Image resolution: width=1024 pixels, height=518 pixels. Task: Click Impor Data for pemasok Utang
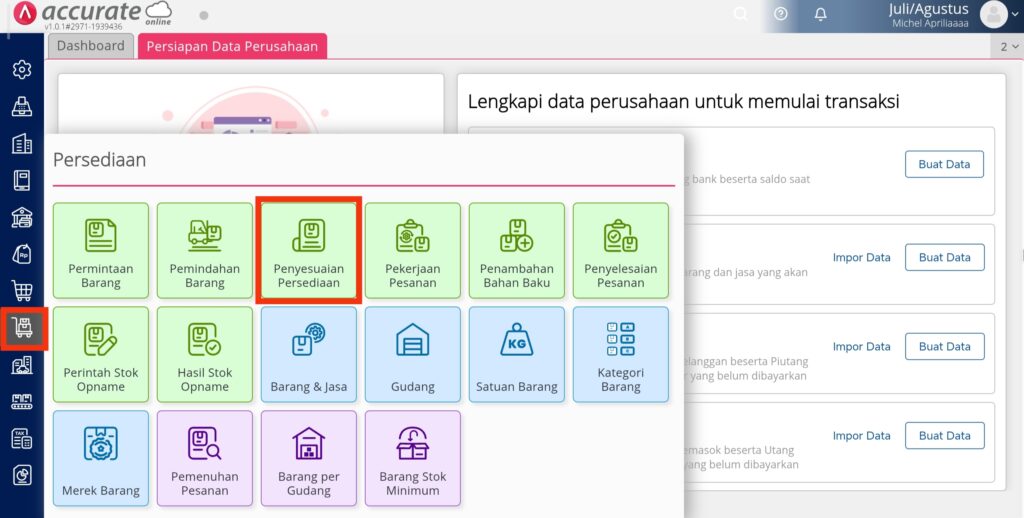coord(861,436)
